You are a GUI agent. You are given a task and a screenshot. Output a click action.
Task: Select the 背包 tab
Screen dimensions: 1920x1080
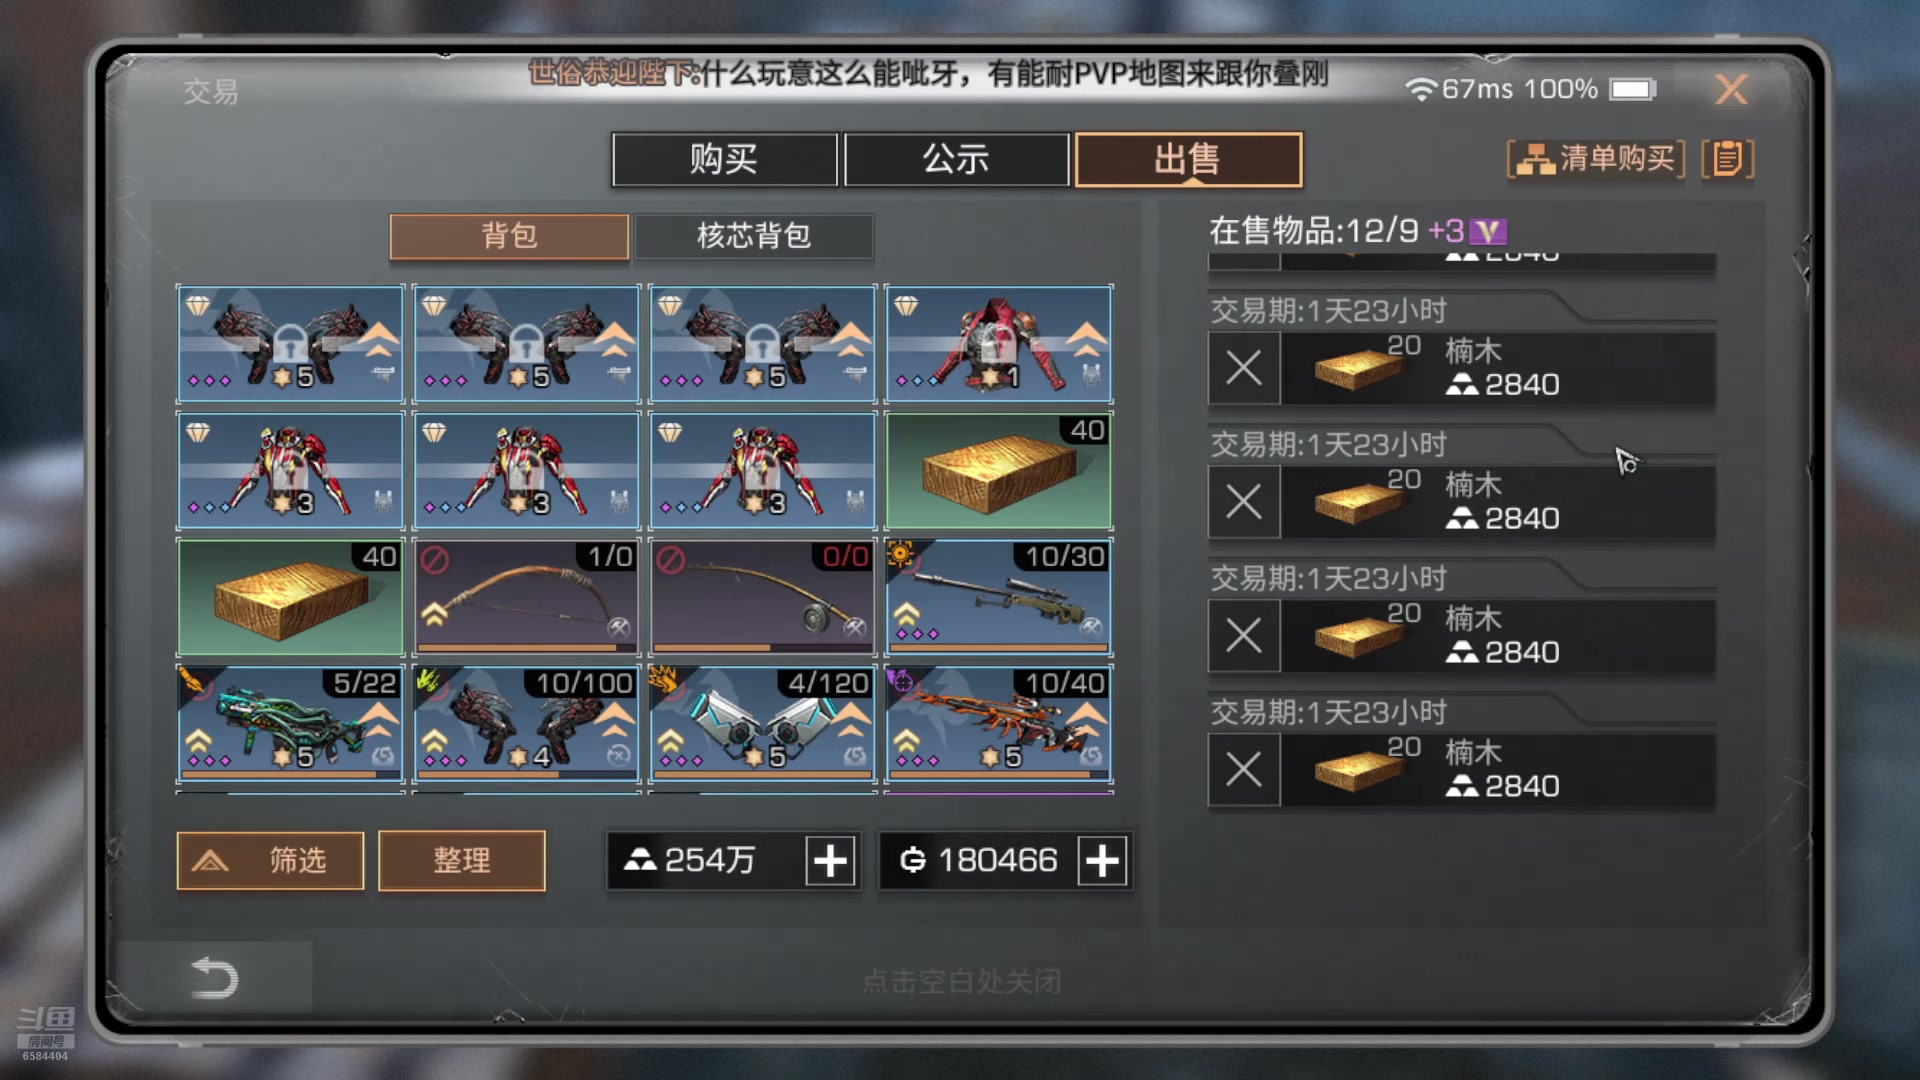[509, 236]
